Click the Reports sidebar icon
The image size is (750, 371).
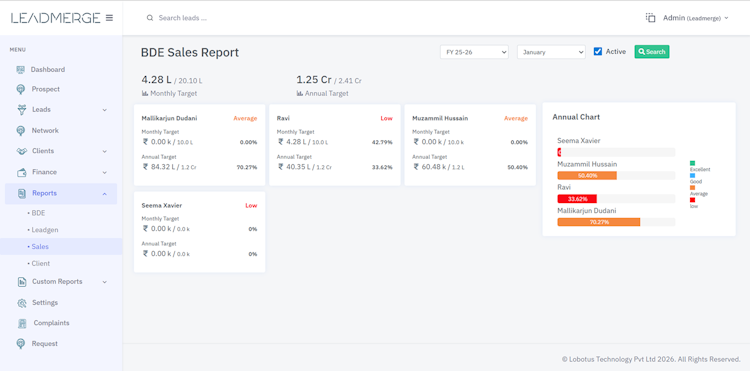pyautogui.click(x=22, y=193)
